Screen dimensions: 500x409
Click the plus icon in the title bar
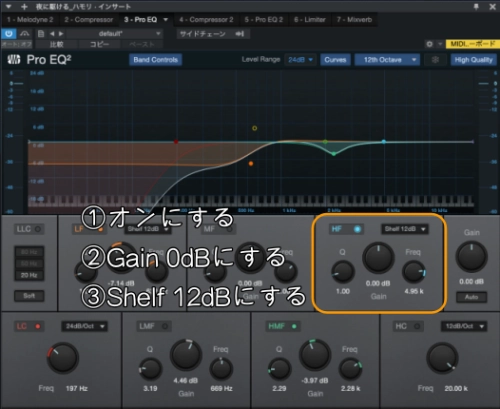24,6
